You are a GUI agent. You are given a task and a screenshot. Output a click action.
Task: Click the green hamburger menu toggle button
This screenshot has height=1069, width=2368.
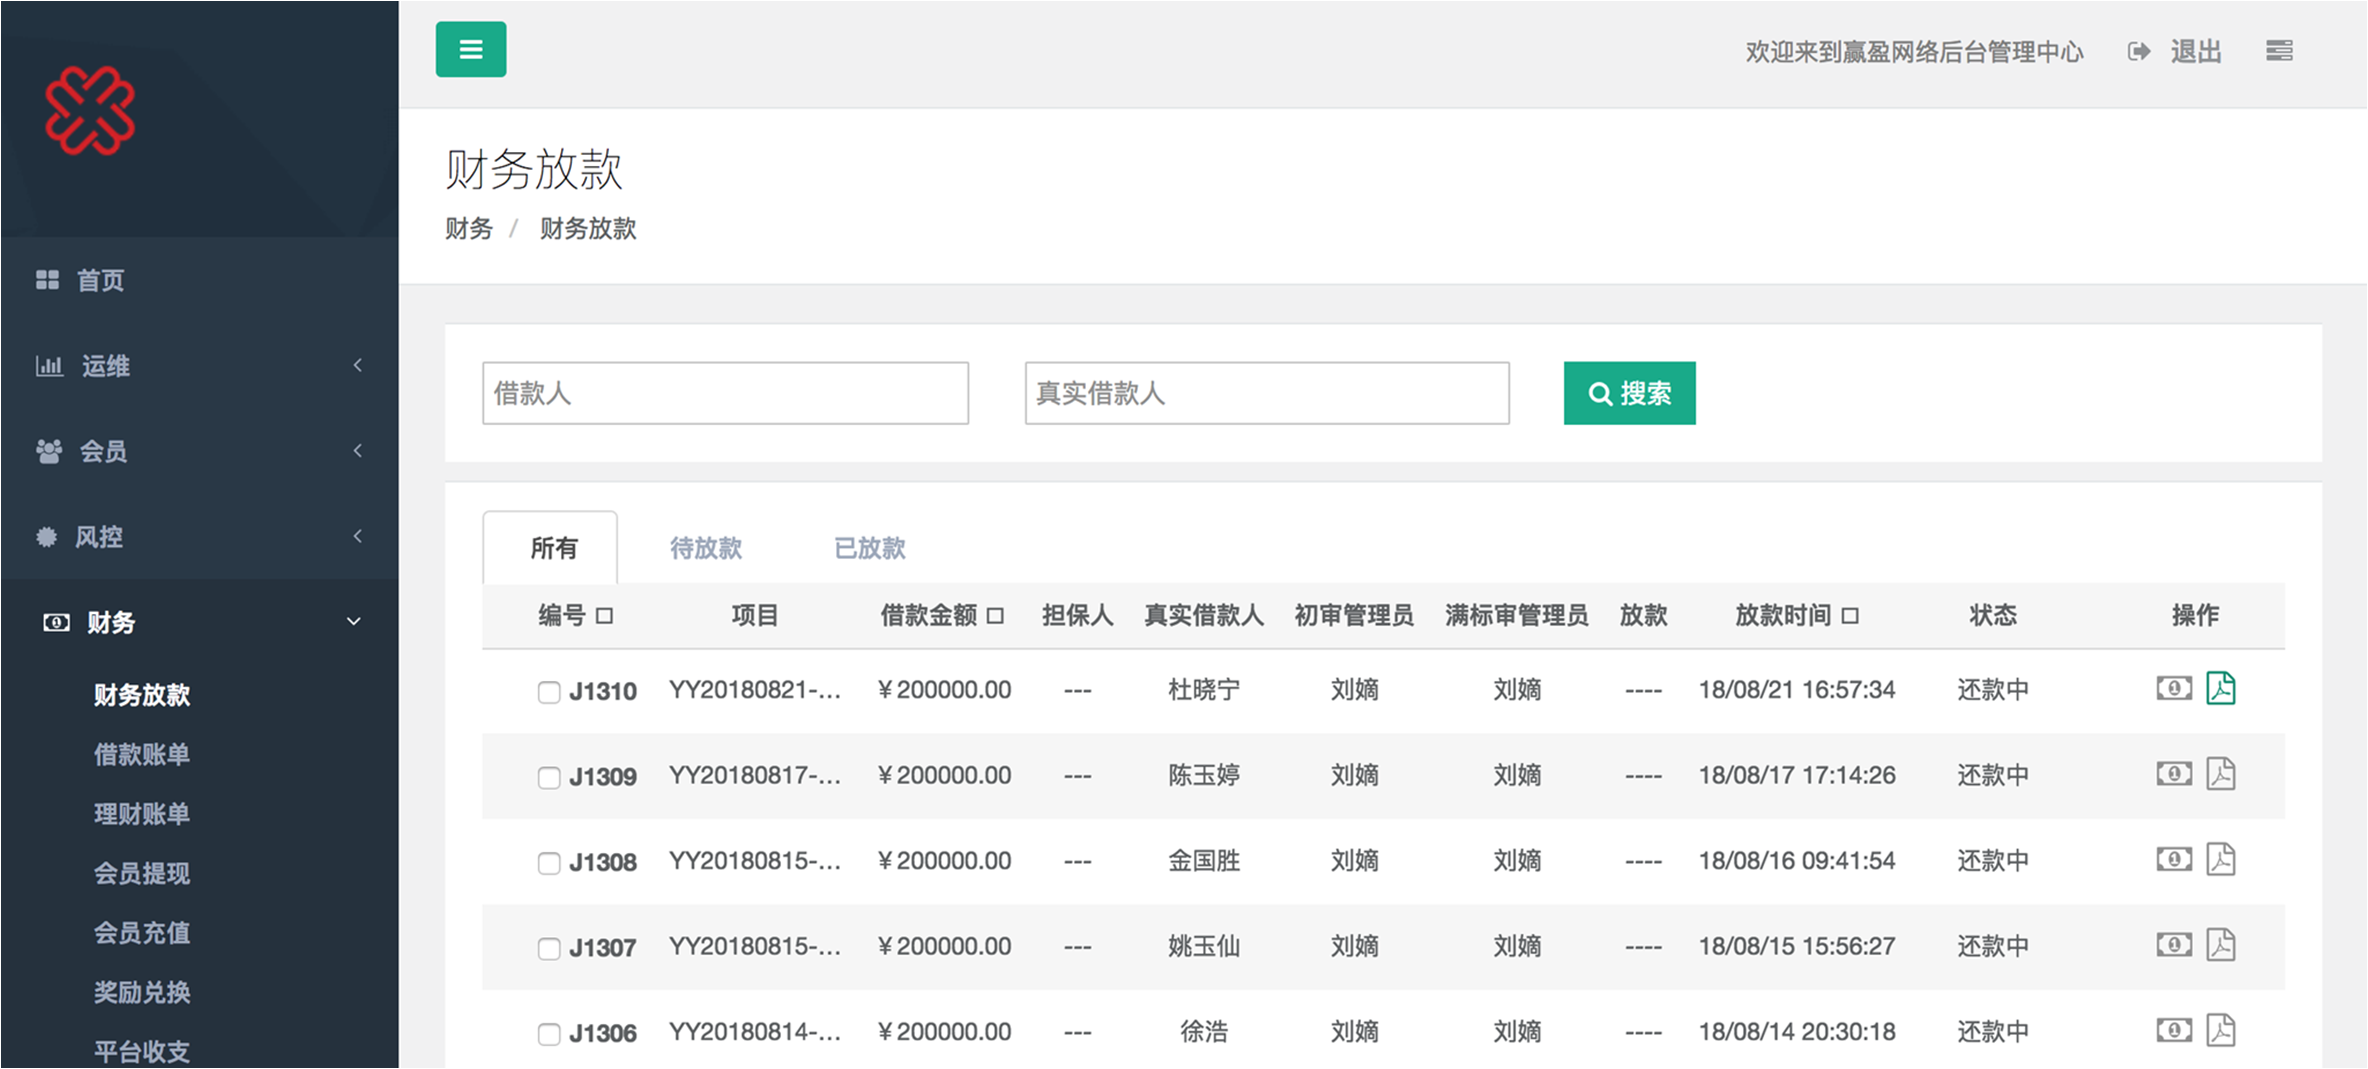click(x=471, y=49)
